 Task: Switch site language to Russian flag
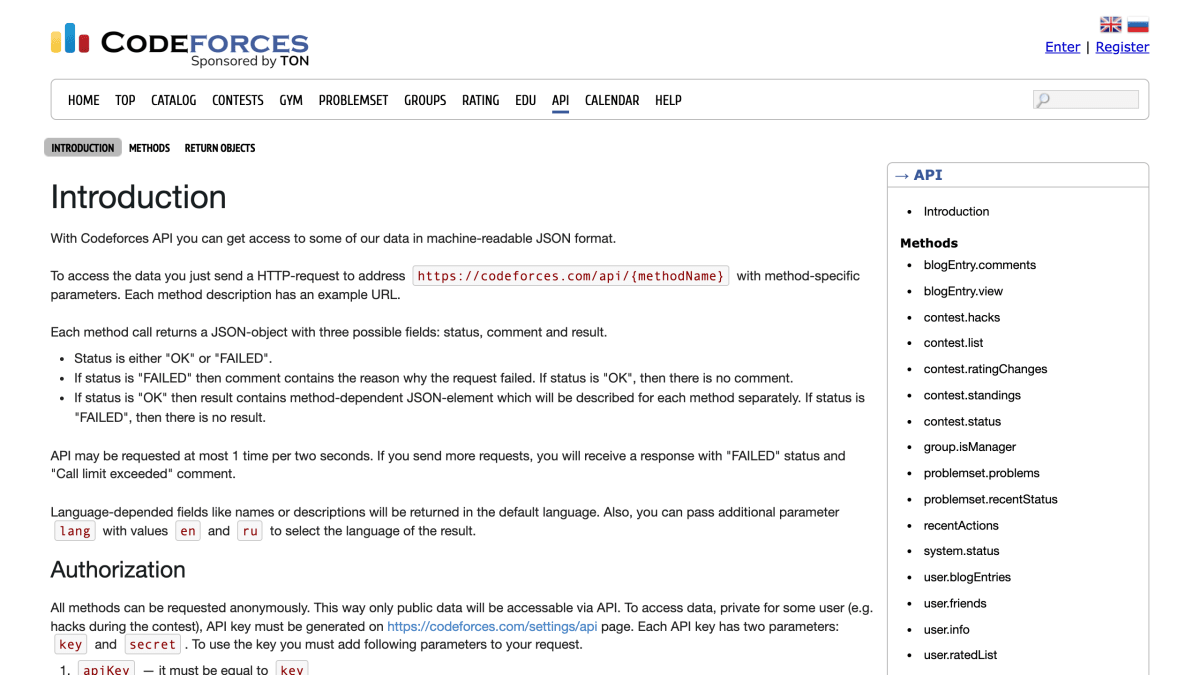point(1138,24)
